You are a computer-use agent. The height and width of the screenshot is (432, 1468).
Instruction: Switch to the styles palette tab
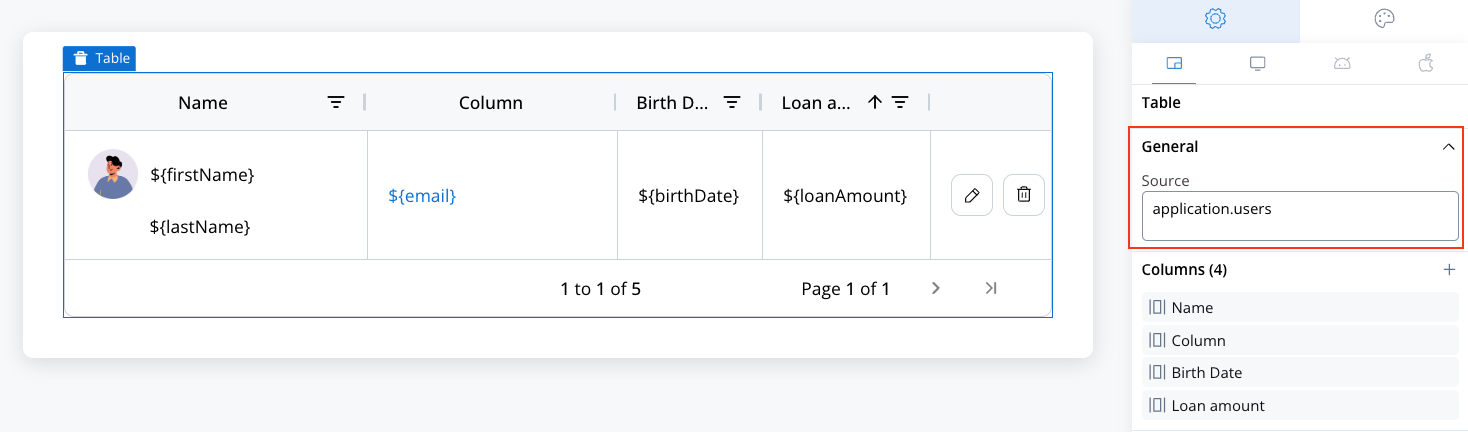(x=1384, y=19)
